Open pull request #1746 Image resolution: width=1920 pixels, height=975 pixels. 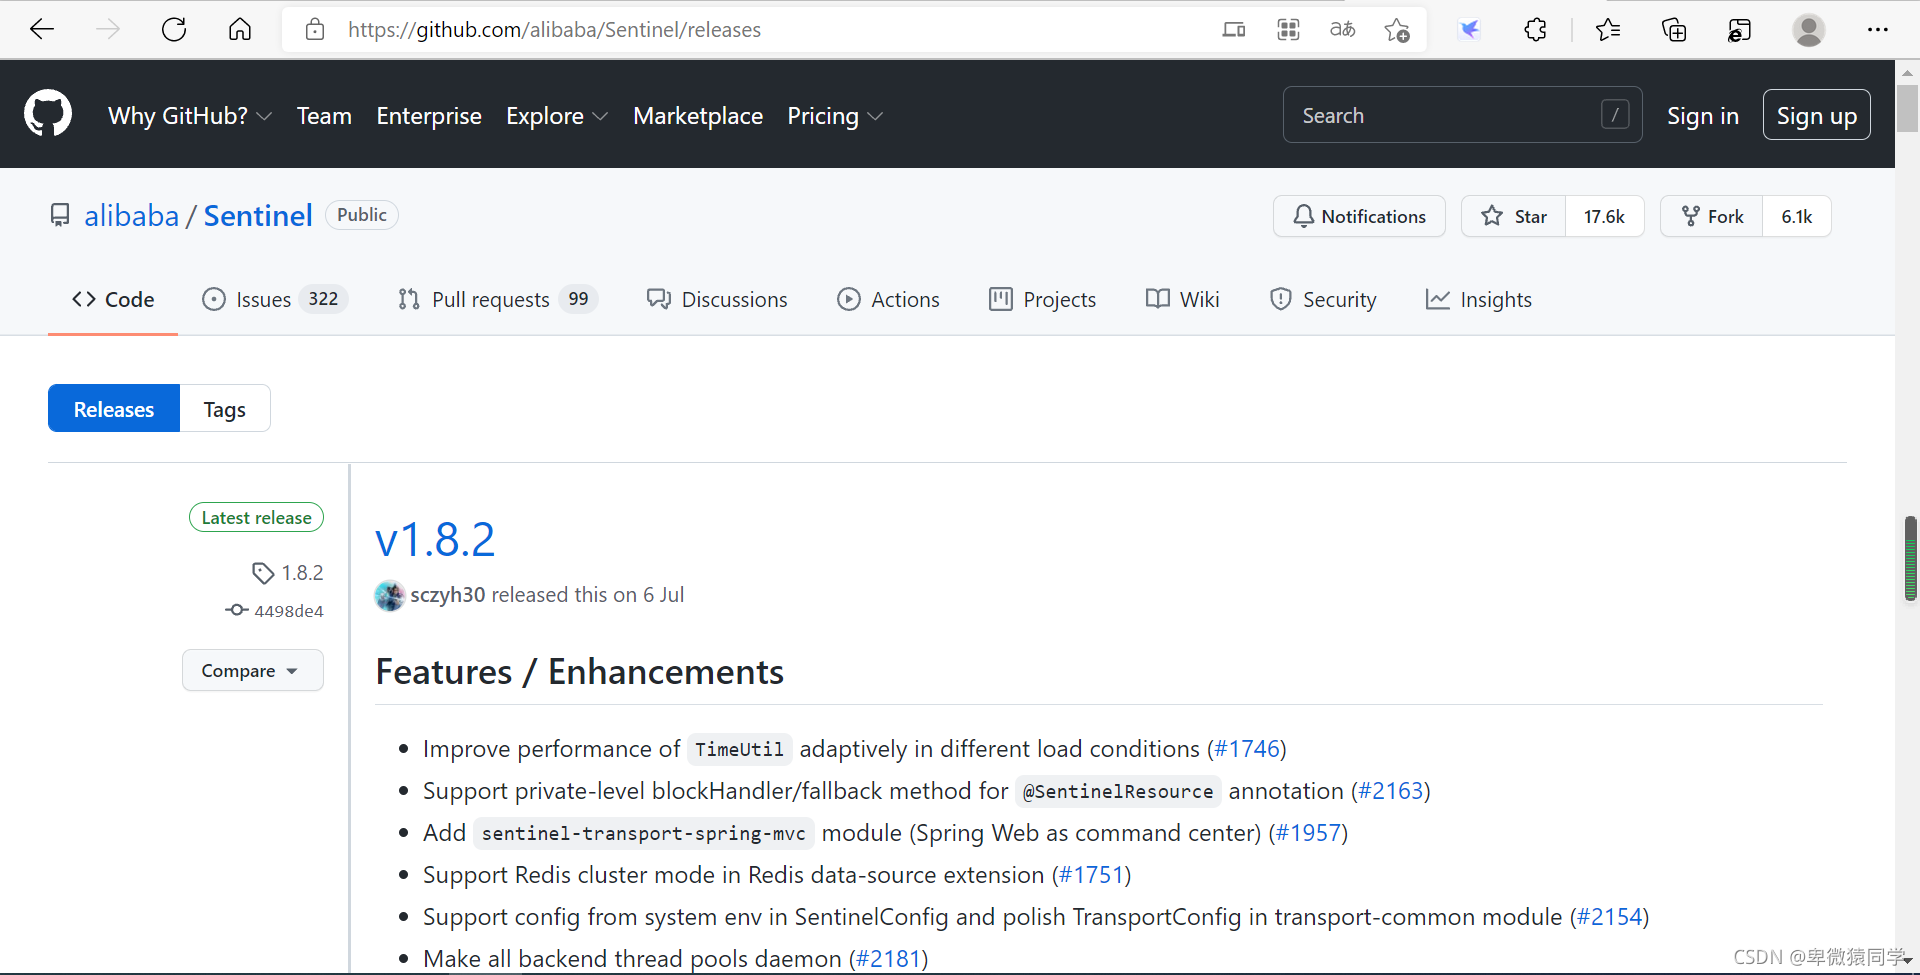[1247, 748]
